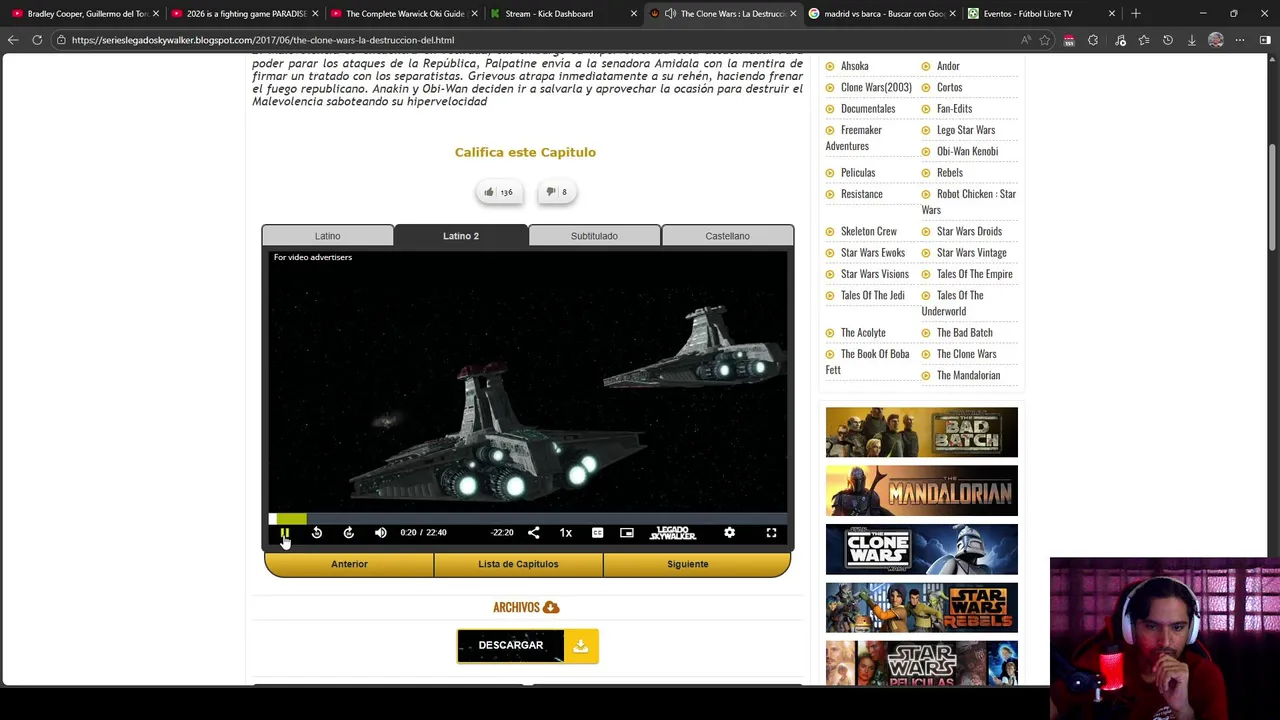Open the browser extensions puzzle icon
Image resolution: width=1280 pixels, height=720 pixels.
[x=1093, y=40]
